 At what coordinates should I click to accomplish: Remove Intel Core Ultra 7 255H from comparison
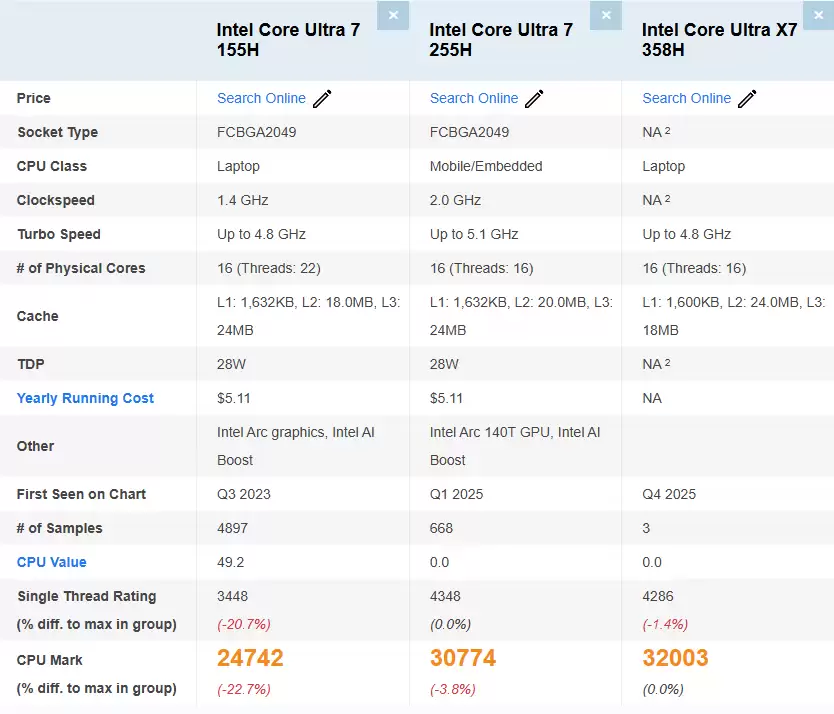coord(606,15)
